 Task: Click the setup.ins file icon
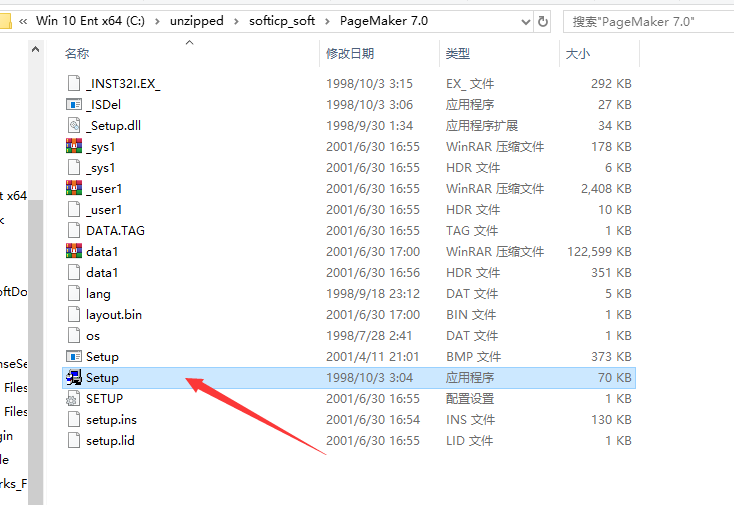(x=74, y=419)
